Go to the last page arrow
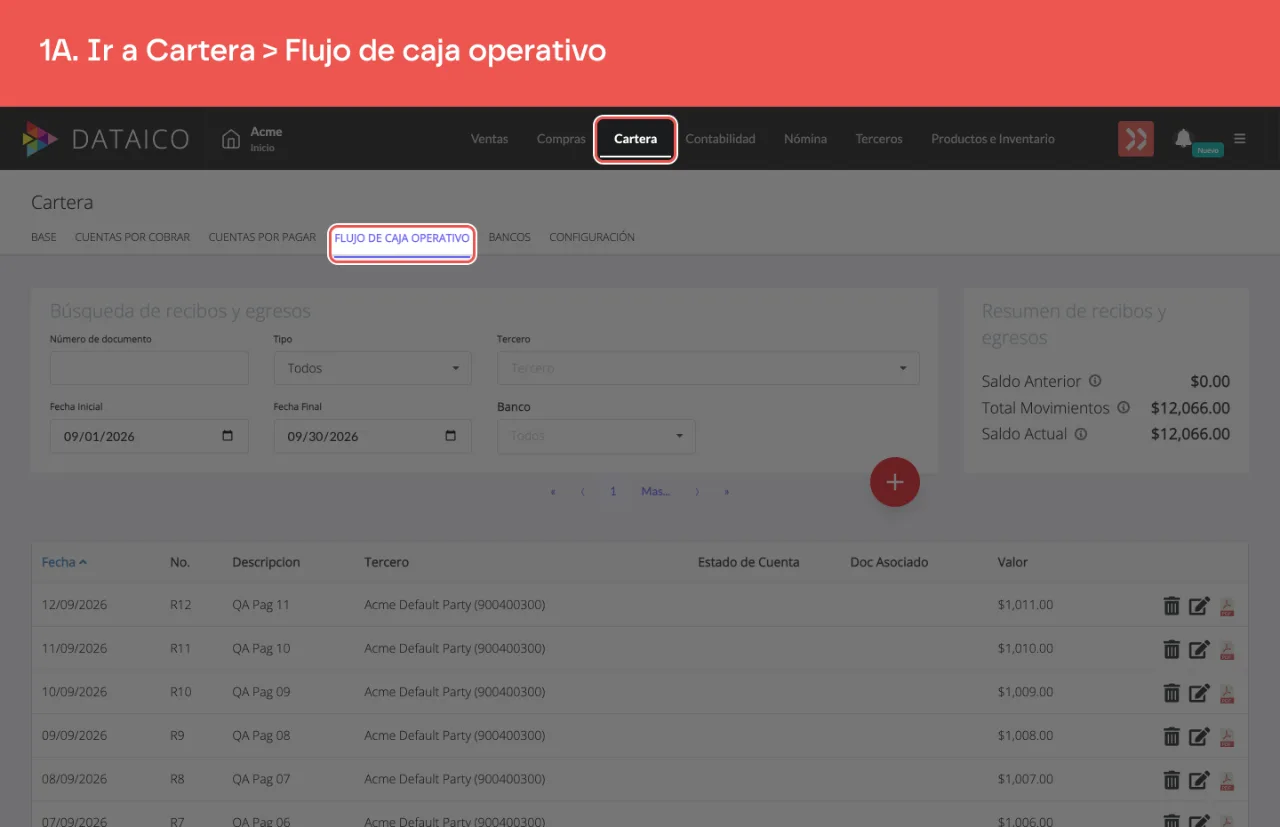 727,491
